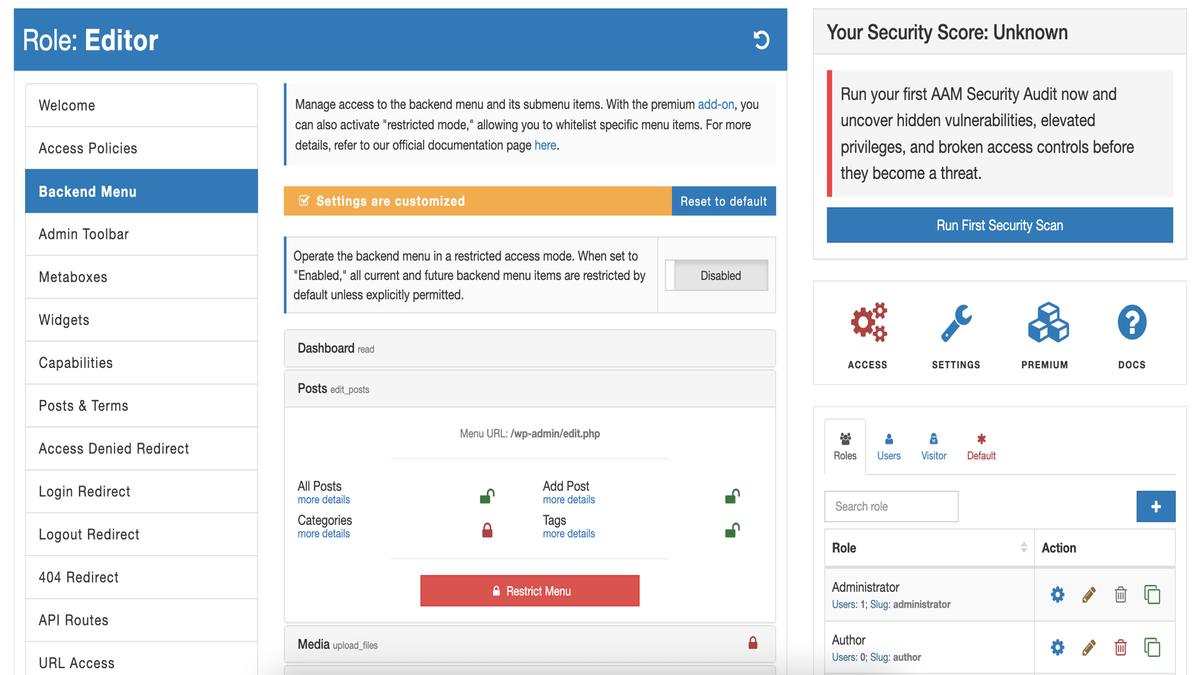The image size is (1200, 675).
Task: Delete the Author role using the trash icon
Action: coord(1120,647)
